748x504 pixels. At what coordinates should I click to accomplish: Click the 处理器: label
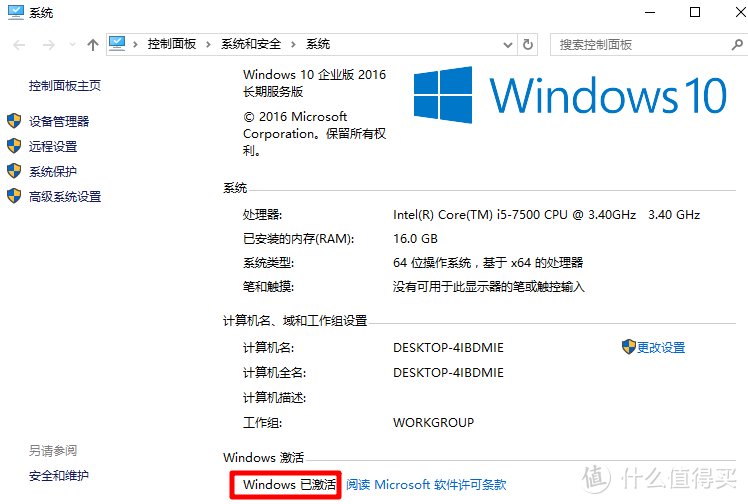pyautogui.click(x=262, y=215)
